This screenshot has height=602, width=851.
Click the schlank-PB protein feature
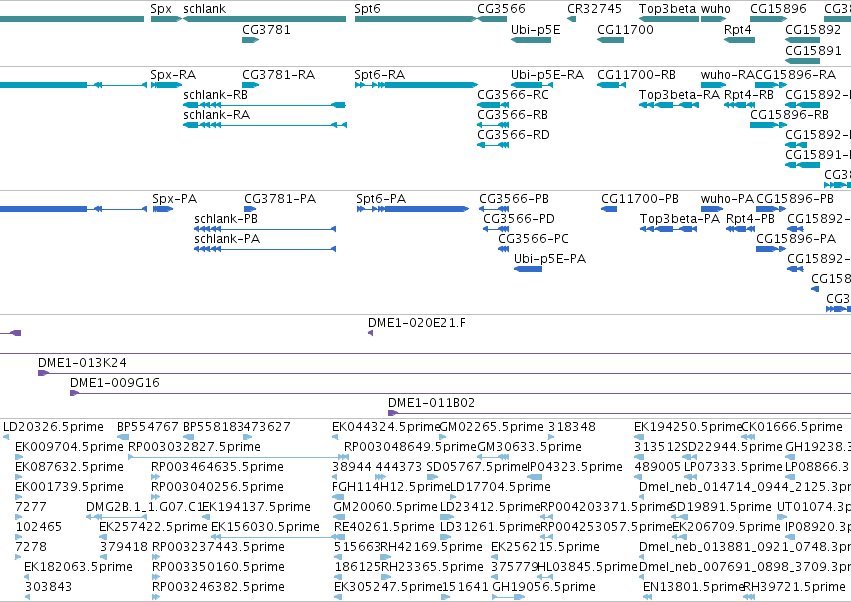click(265, 229)
